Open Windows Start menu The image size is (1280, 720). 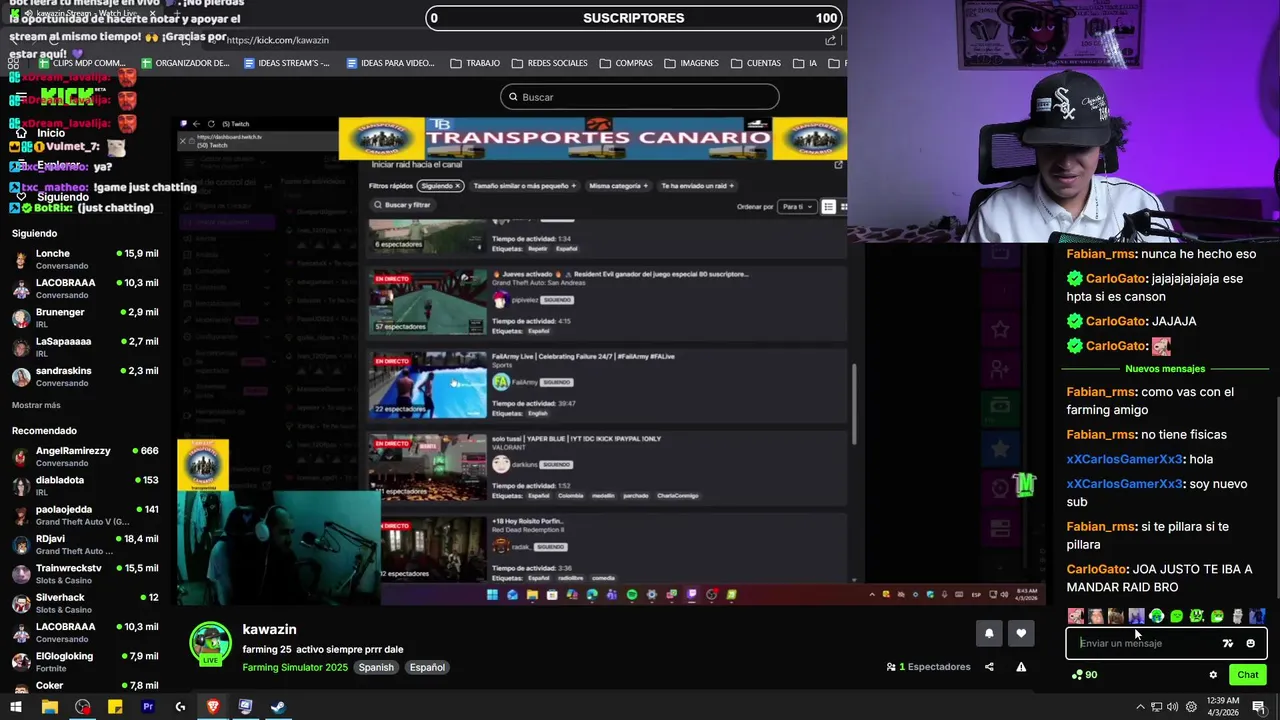(15, 707)
